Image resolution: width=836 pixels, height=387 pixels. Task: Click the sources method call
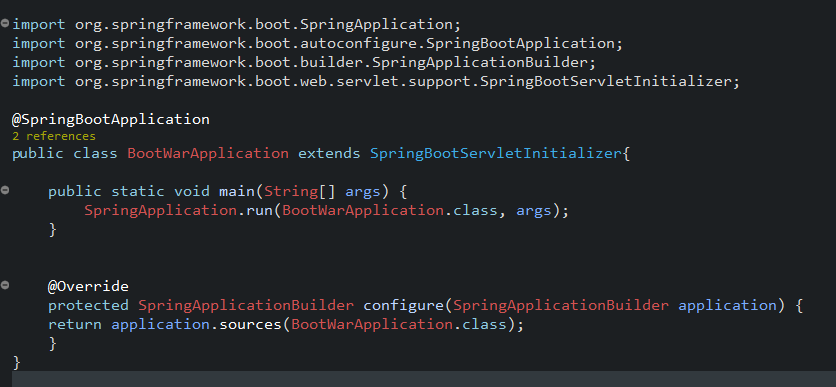pos(251,325)
